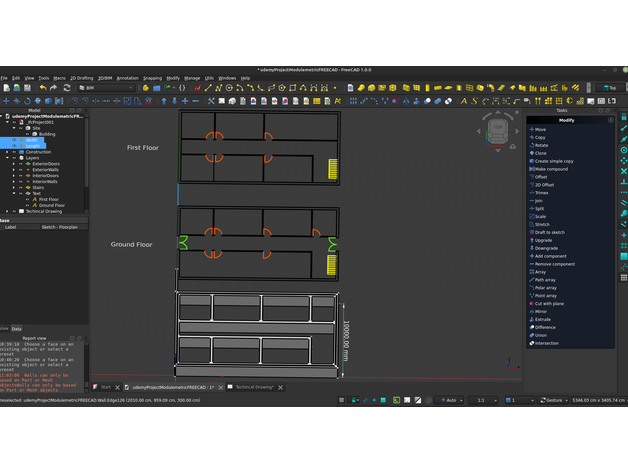
Task: Click the Undo arrow in the toolbar
Action: click(x=42, y=88)
